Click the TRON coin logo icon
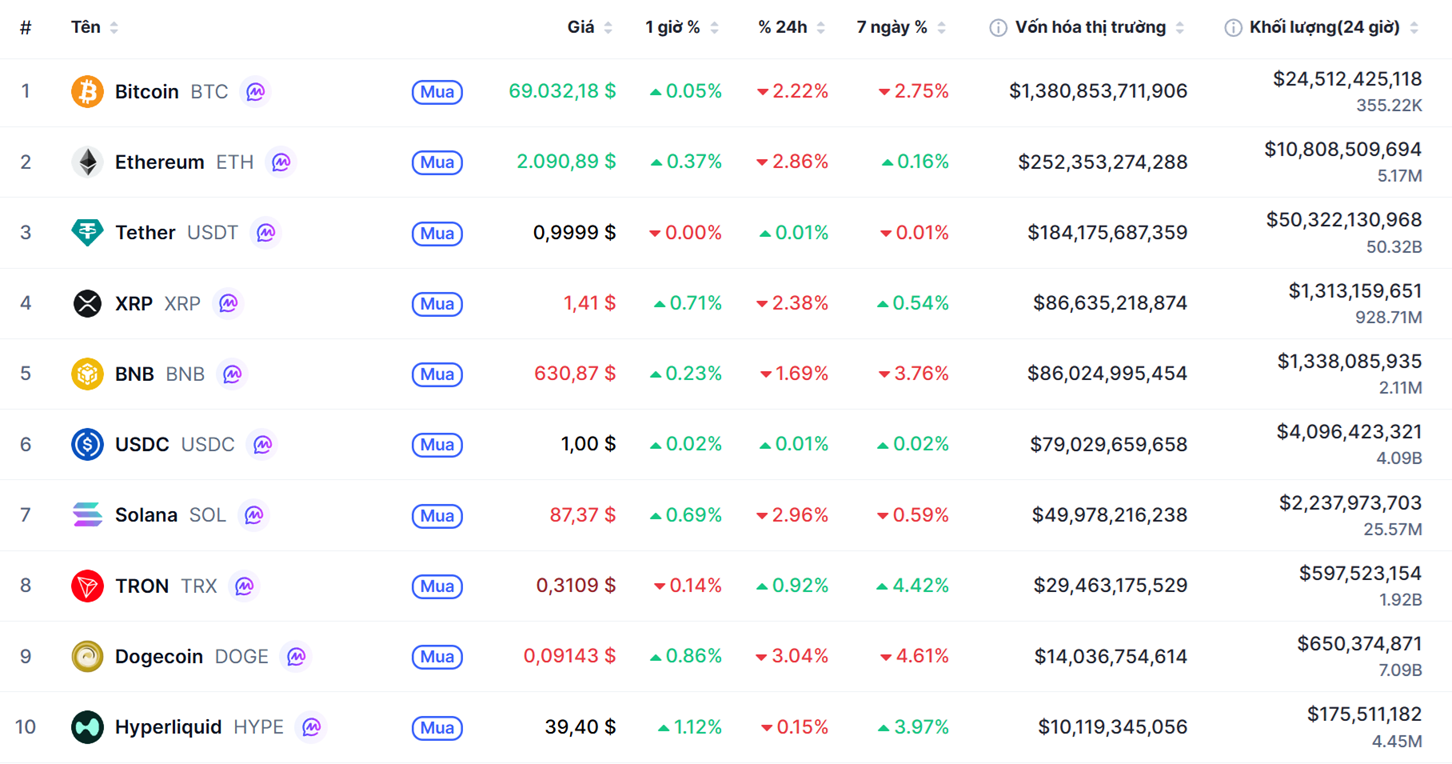The image size is (1452, 764). coord(87,586)
